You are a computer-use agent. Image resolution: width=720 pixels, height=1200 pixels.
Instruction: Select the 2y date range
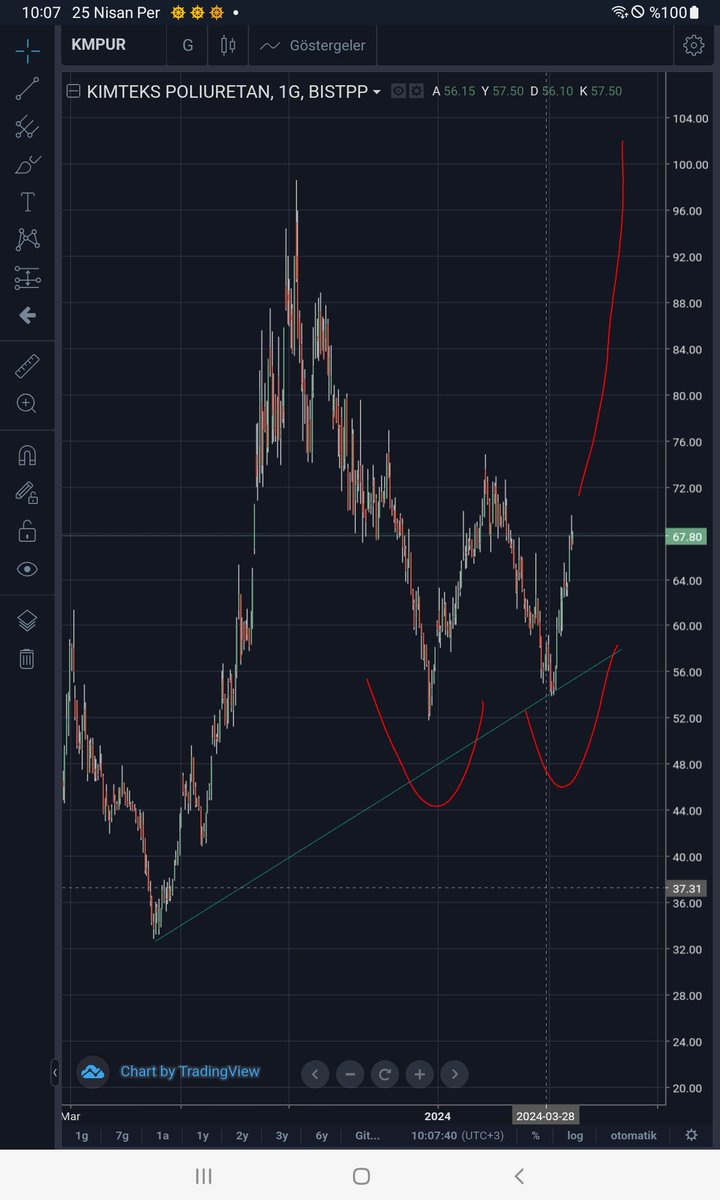click(242, 1135)
